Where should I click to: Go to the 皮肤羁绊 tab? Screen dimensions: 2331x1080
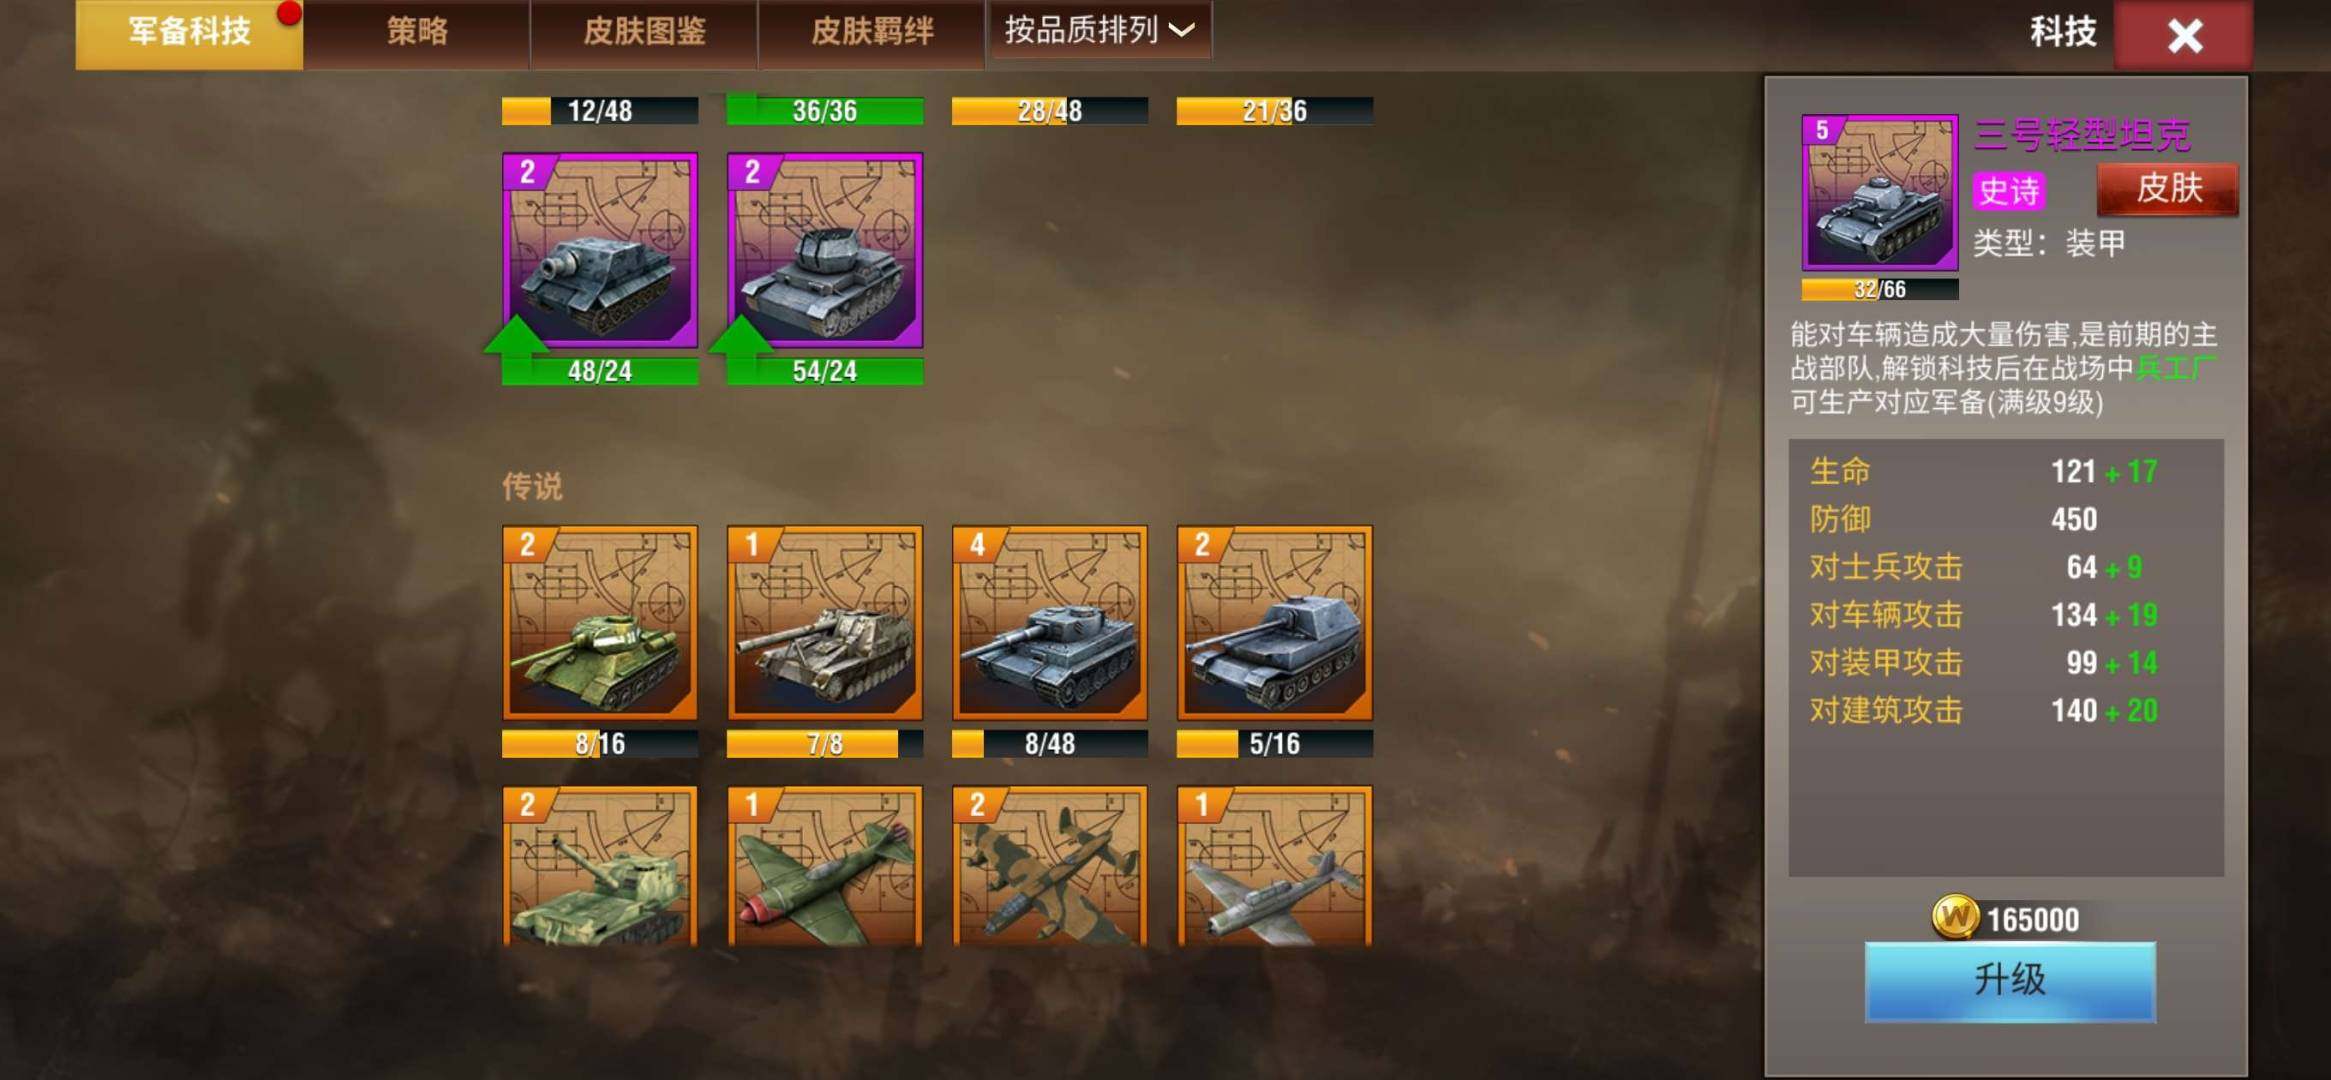(x=872, y=33)
